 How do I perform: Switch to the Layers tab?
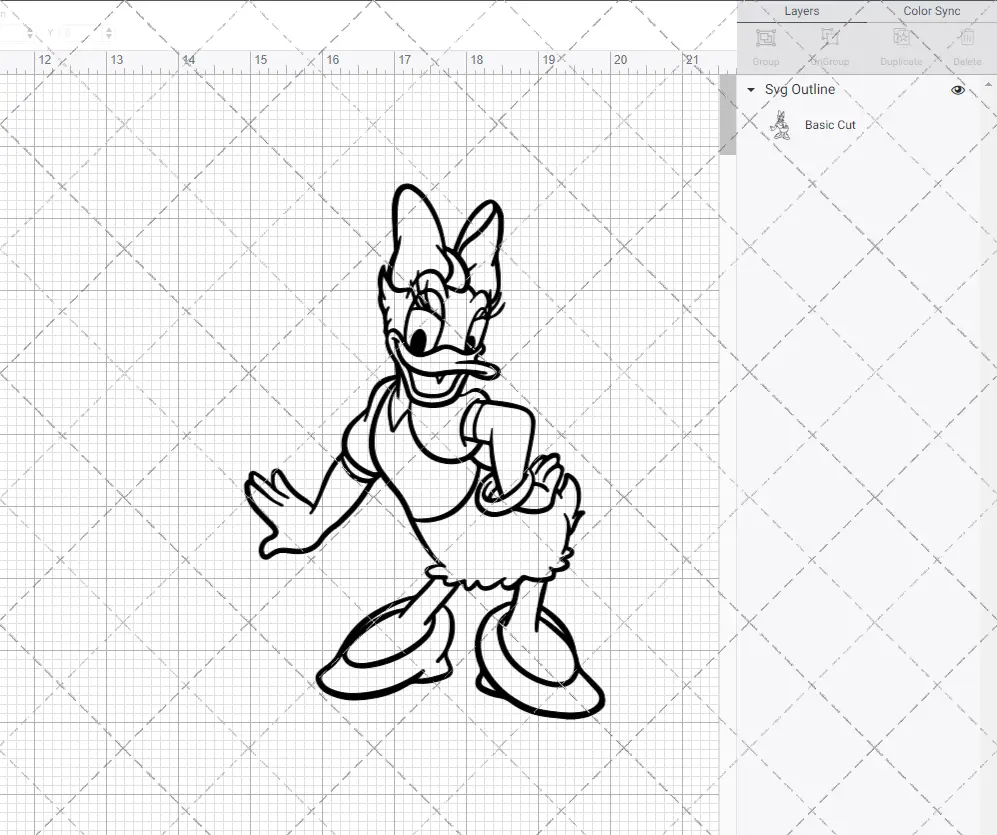coord(801,11)
